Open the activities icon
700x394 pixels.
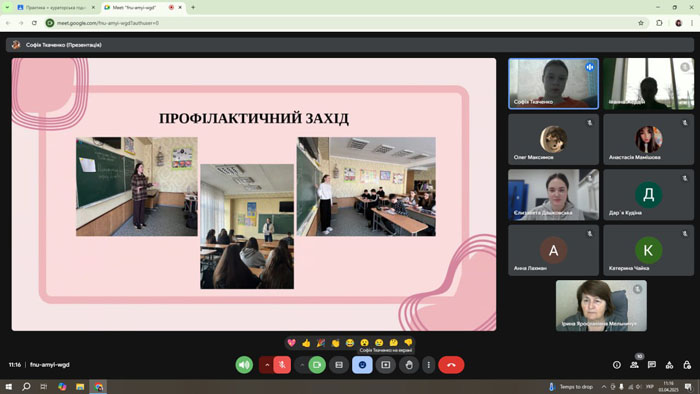point(669,365)
